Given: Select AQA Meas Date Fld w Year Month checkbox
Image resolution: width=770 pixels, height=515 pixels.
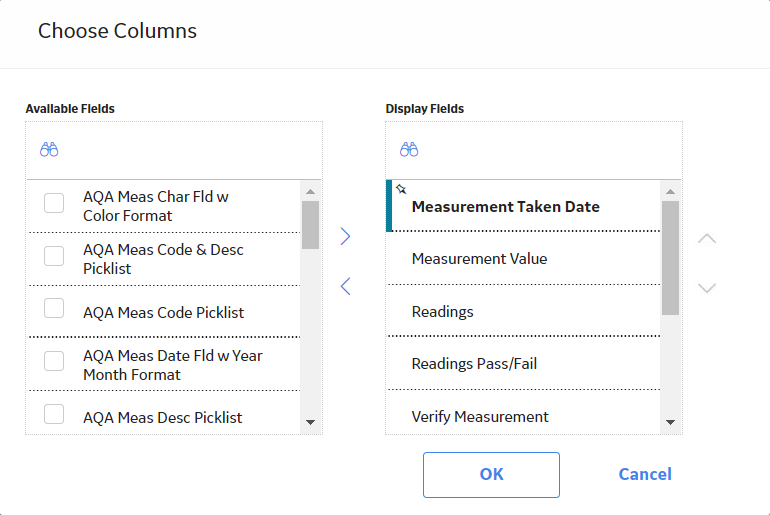Looking at the screenshot, I should coord(54,361).
